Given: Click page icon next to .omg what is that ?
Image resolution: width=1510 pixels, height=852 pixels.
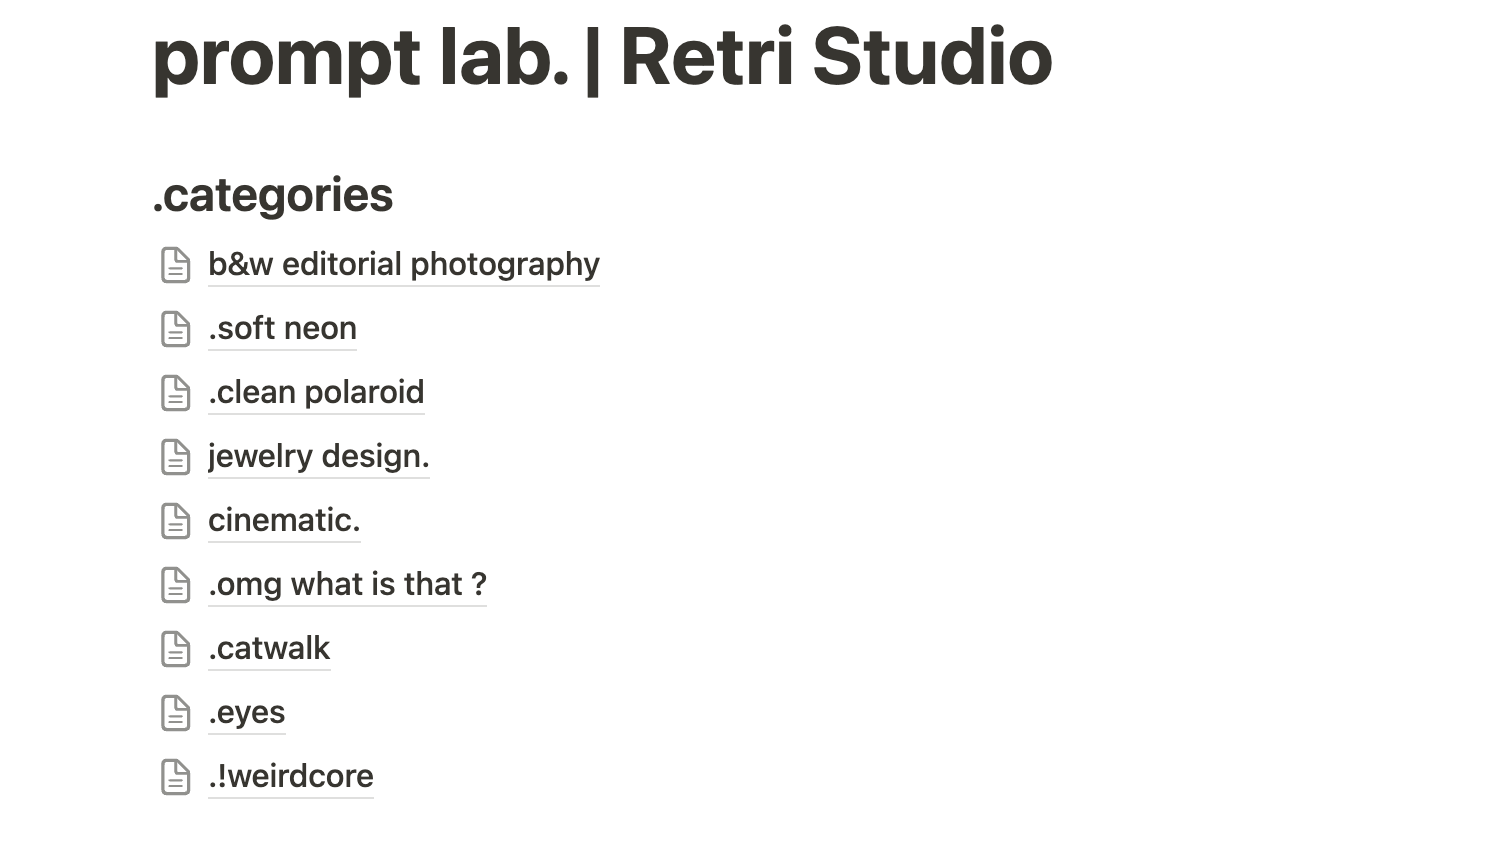Looking at the screenshot, I should point(175,585).
